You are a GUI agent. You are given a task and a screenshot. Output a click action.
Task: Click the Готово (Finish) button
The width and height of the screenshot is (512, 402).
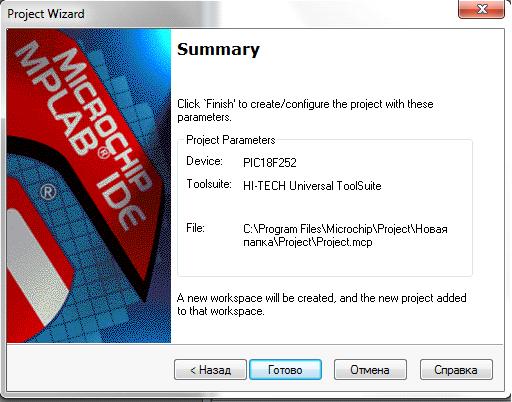click(285, 369)
